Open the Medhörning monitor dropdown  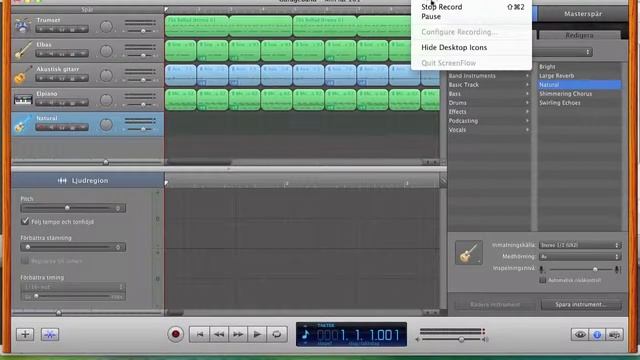point(580,256)
